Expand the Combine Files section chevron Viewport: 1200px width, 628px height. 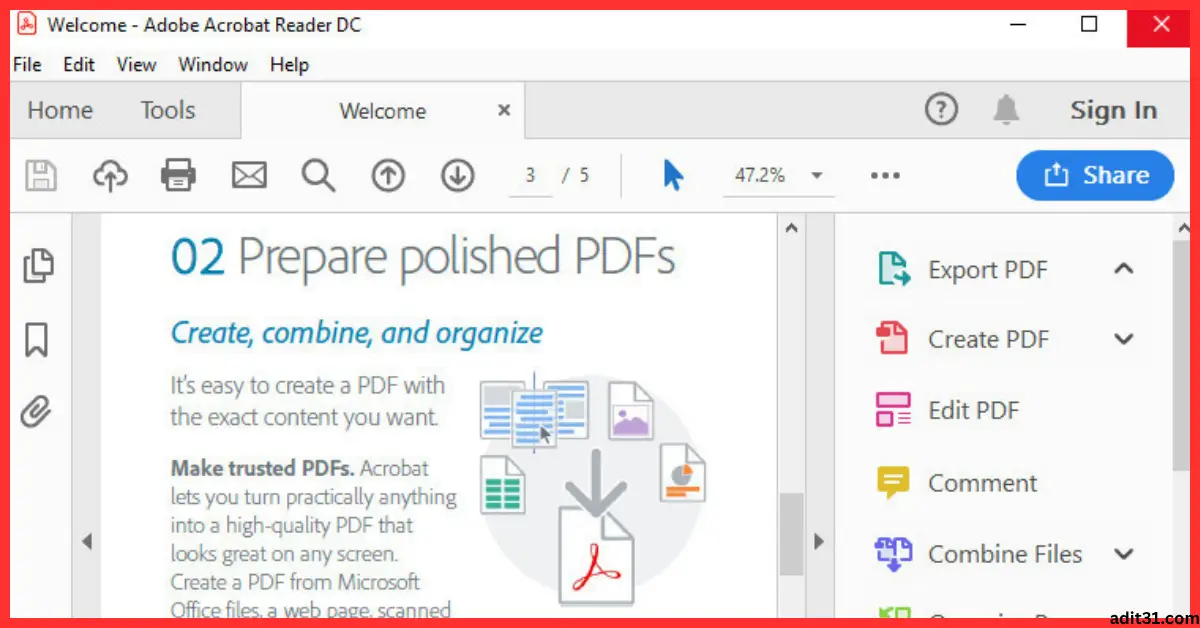1124,554
